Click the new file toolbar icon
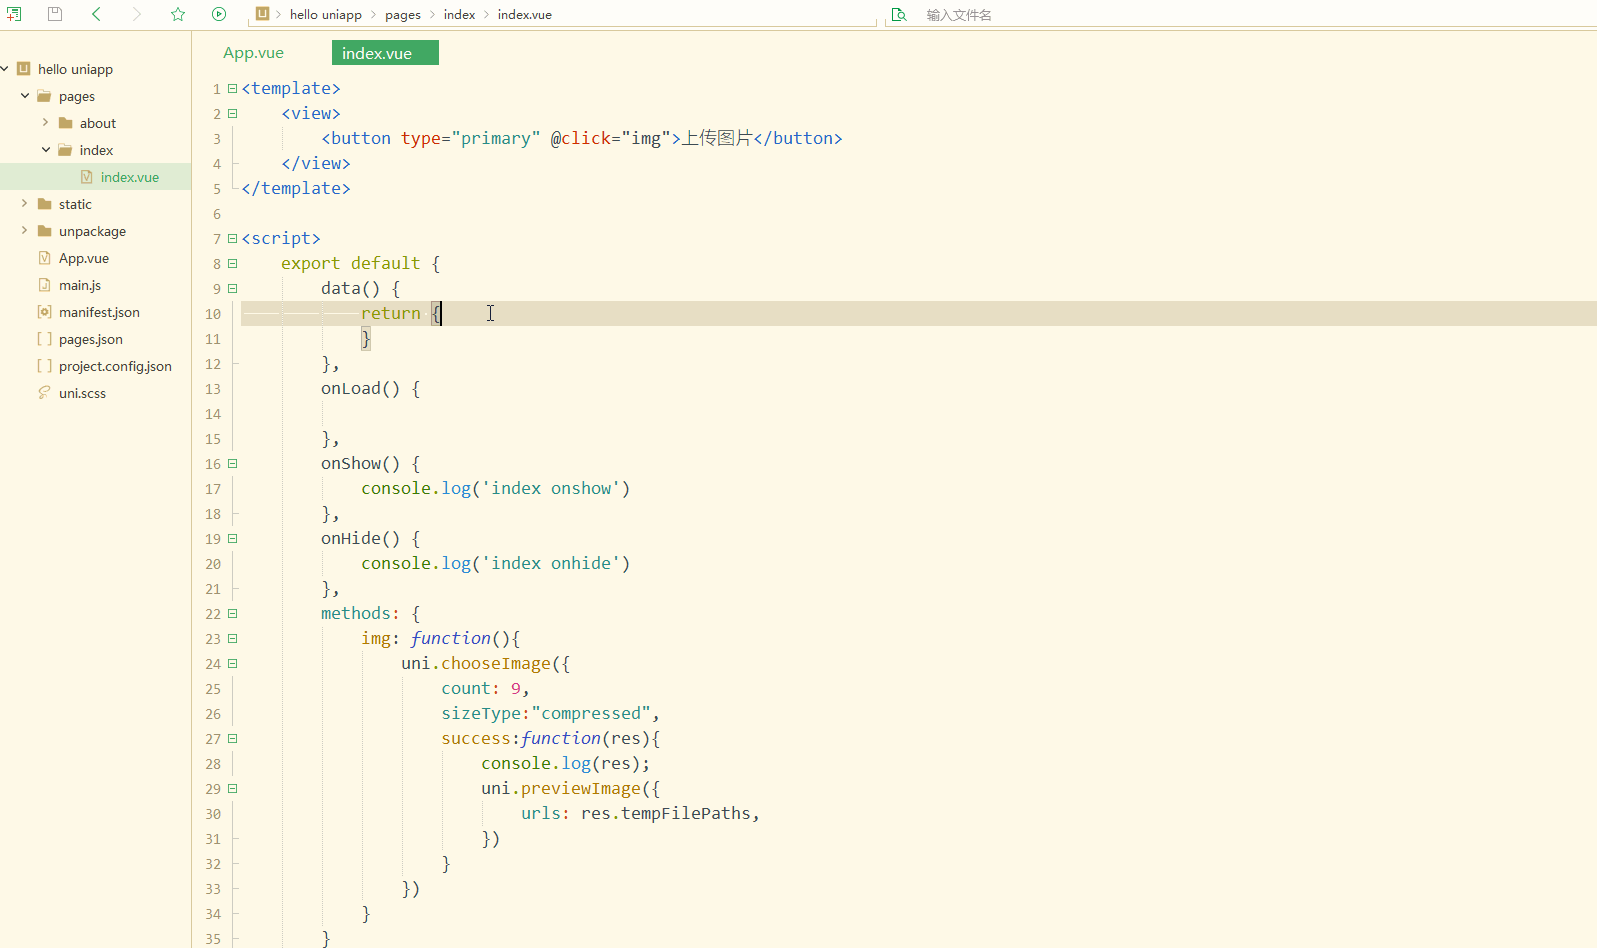The height and width of the screenshot is (948, 1597). tap(14, 14)
